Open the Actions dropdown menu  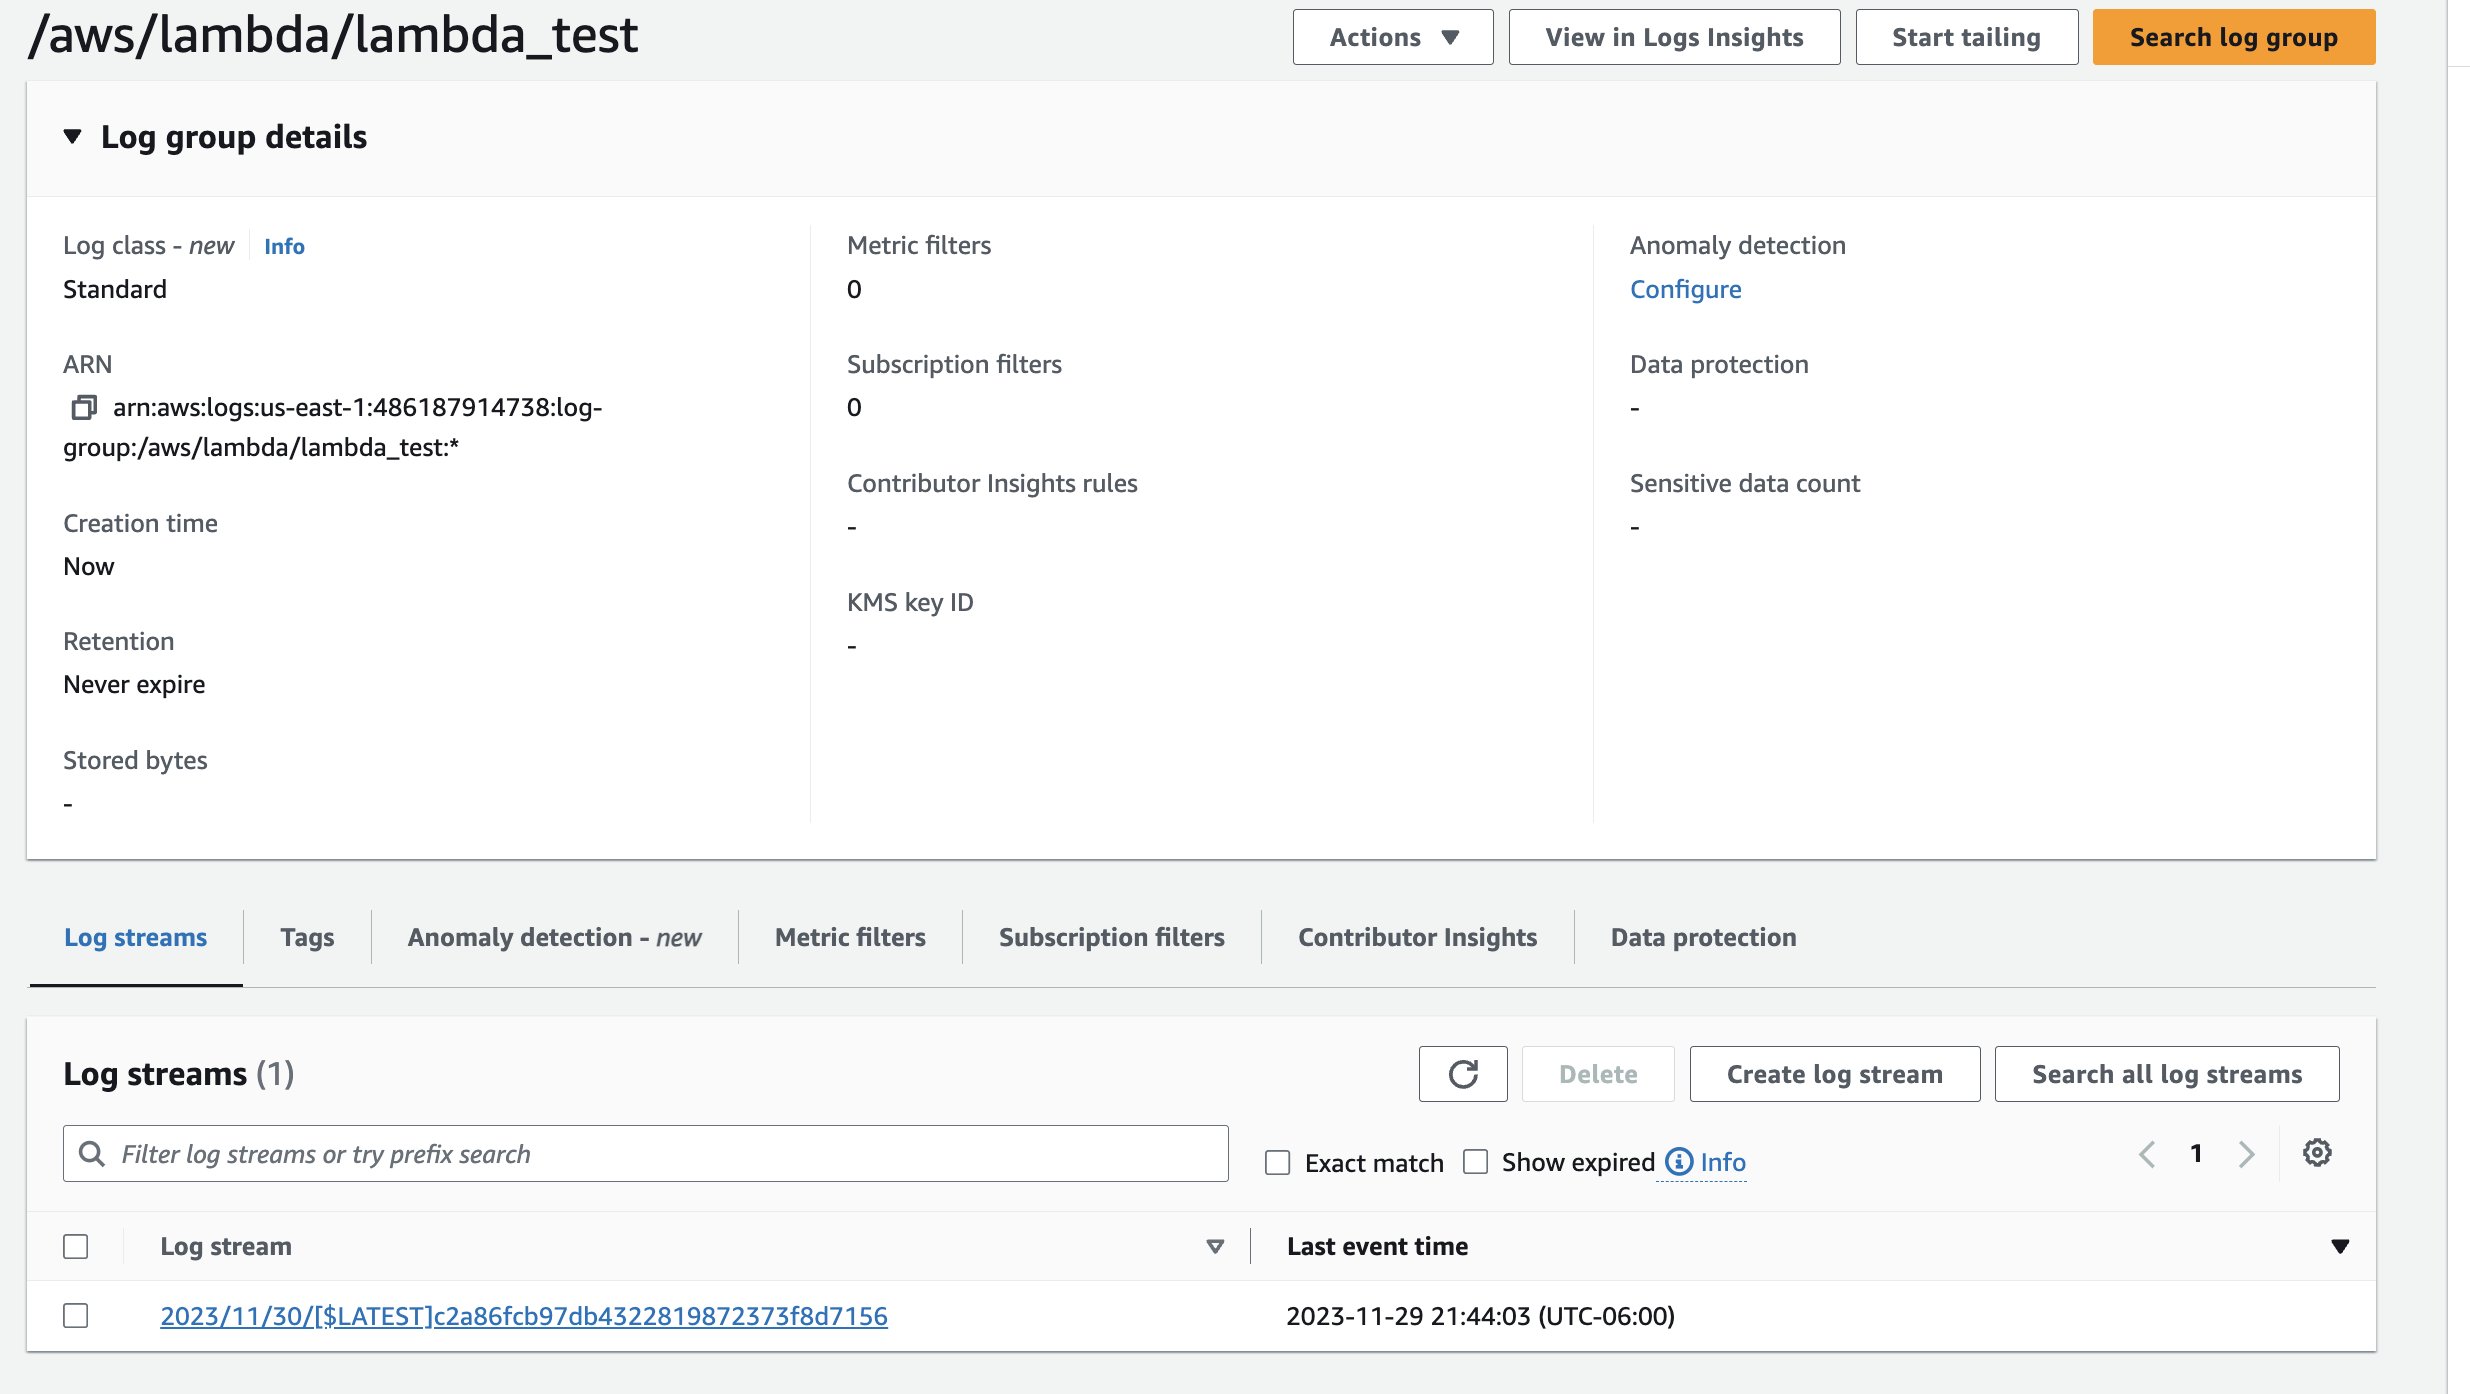1392,37
